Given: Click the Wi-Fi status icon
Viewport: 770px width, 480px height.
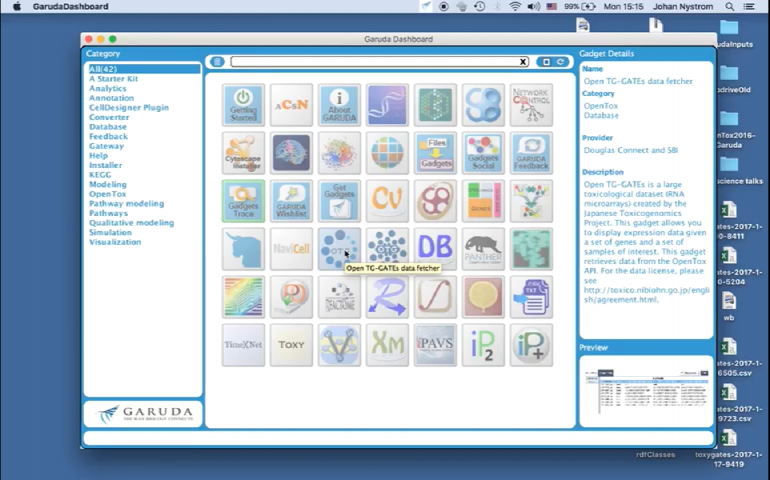Looking at the screenshot, I should click(515, 6).
